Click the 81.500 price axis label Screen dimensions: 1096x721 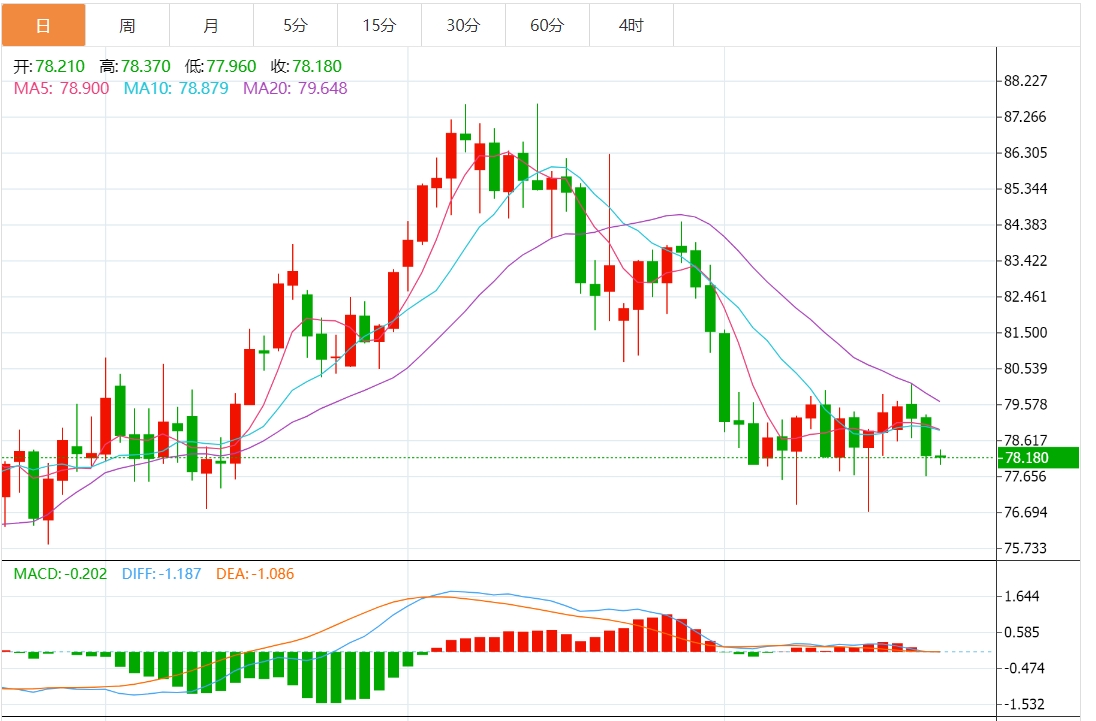(x=1025, y=333)
